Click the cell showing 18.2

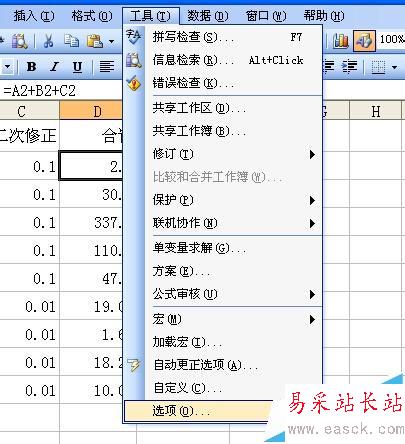(x=91, y=362)
